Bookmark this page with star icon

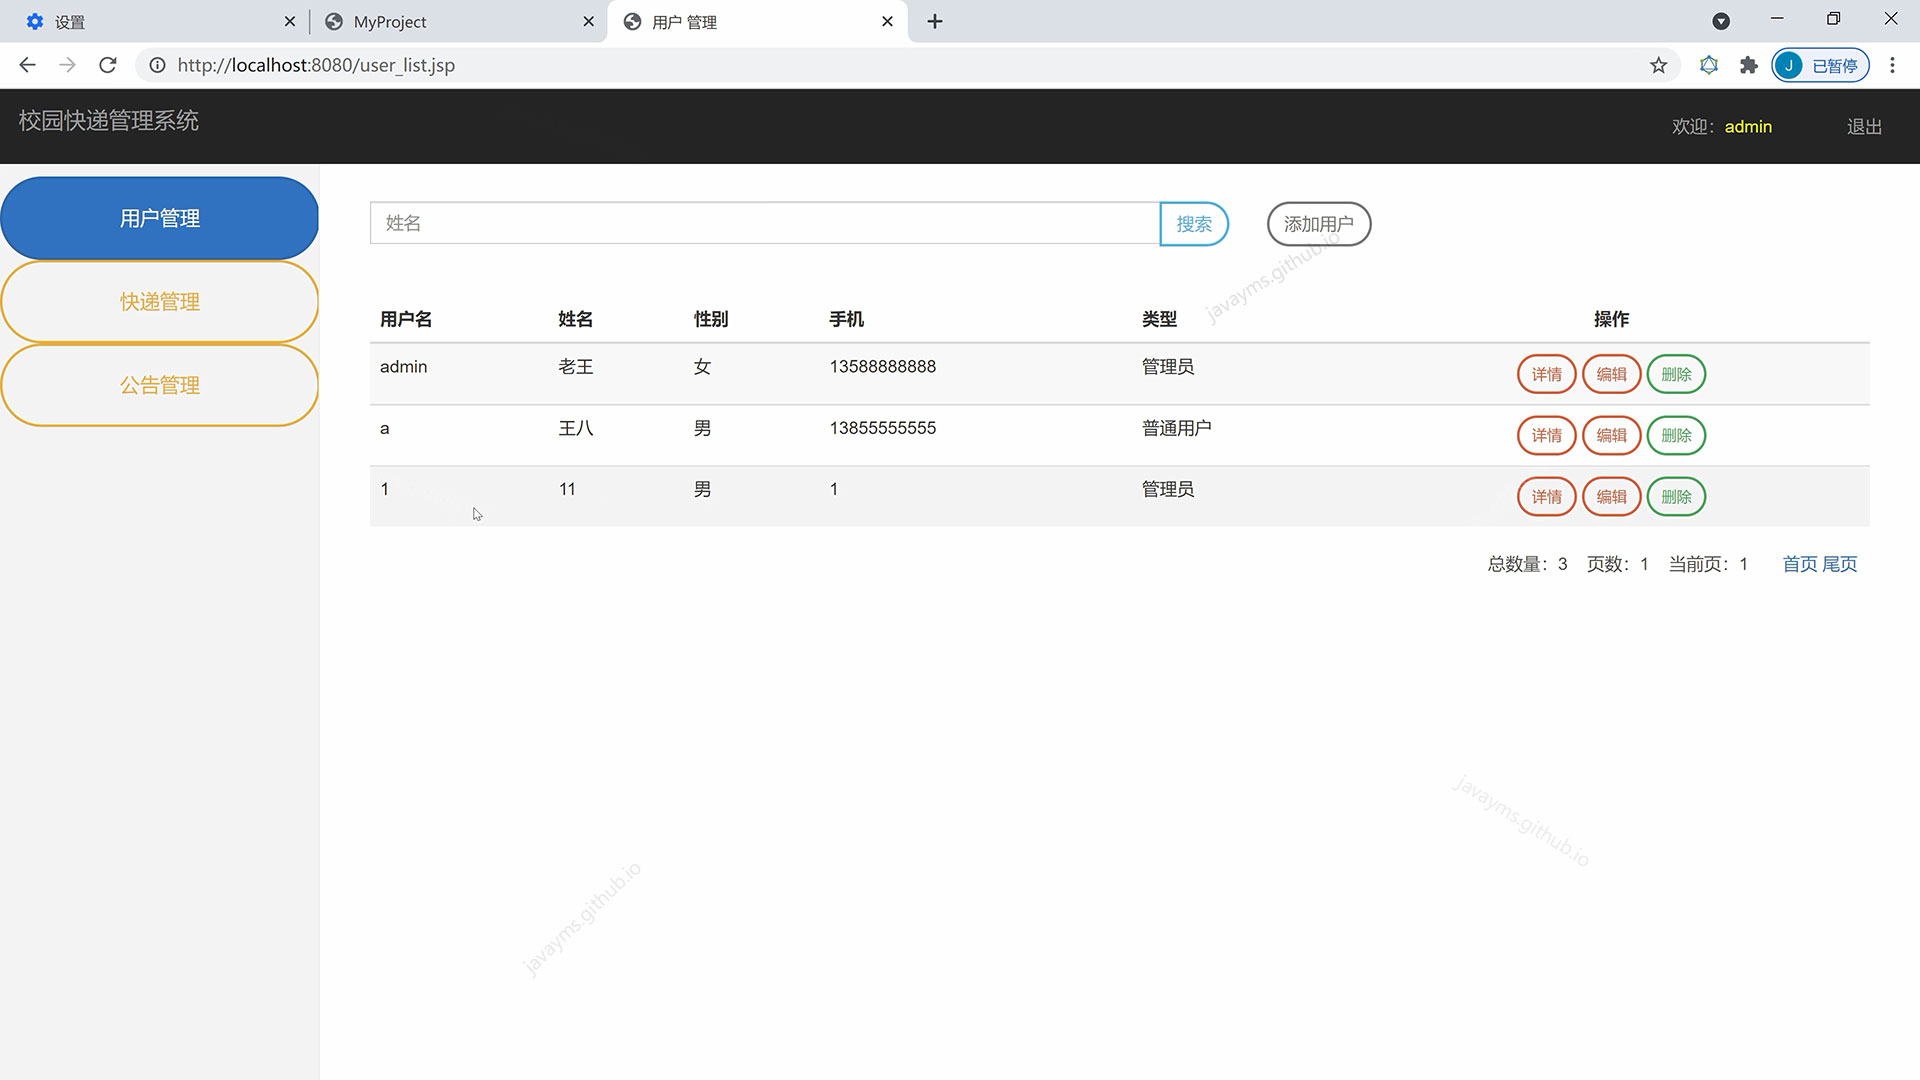coord(1658,65)
